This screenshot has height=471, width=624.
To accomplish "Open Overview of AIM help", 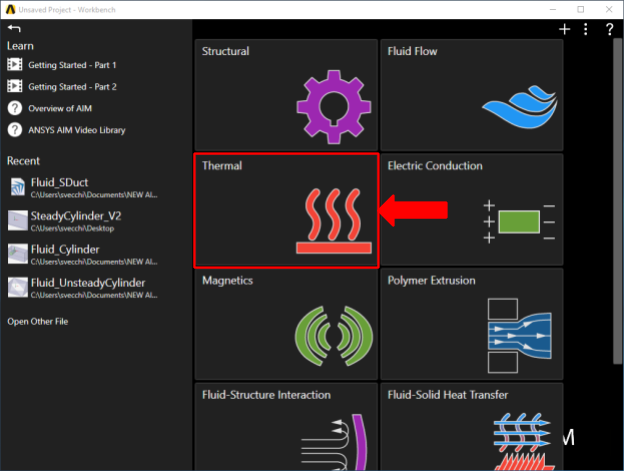I will coord(60,108).
